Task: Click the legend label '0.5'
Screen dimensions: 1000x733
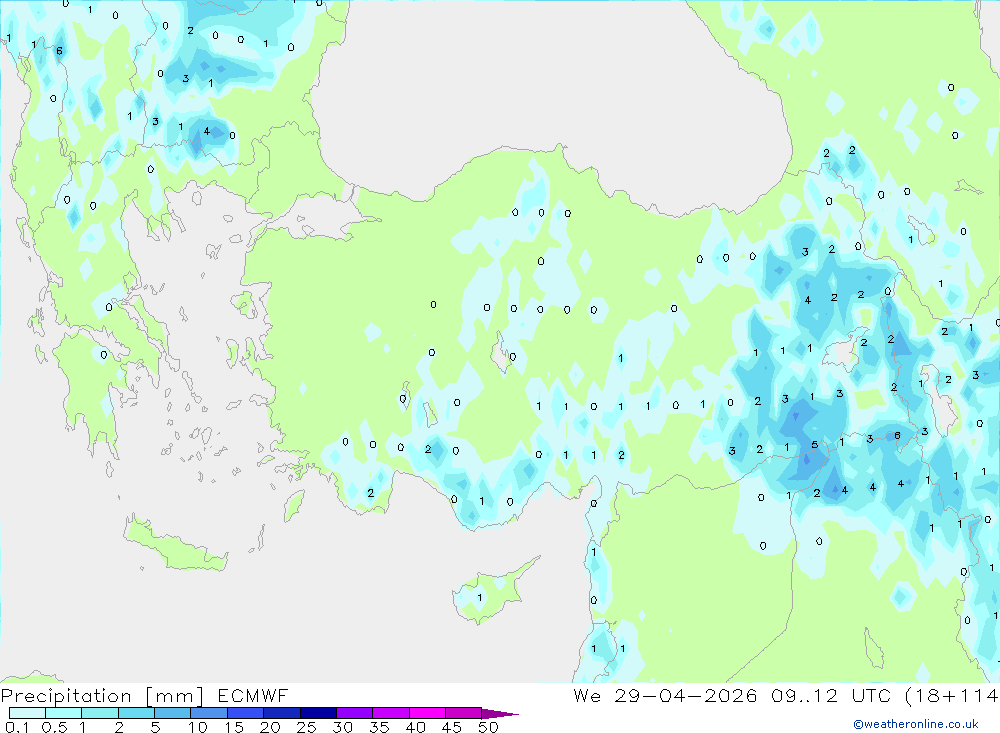Action: tap(54, 727)
